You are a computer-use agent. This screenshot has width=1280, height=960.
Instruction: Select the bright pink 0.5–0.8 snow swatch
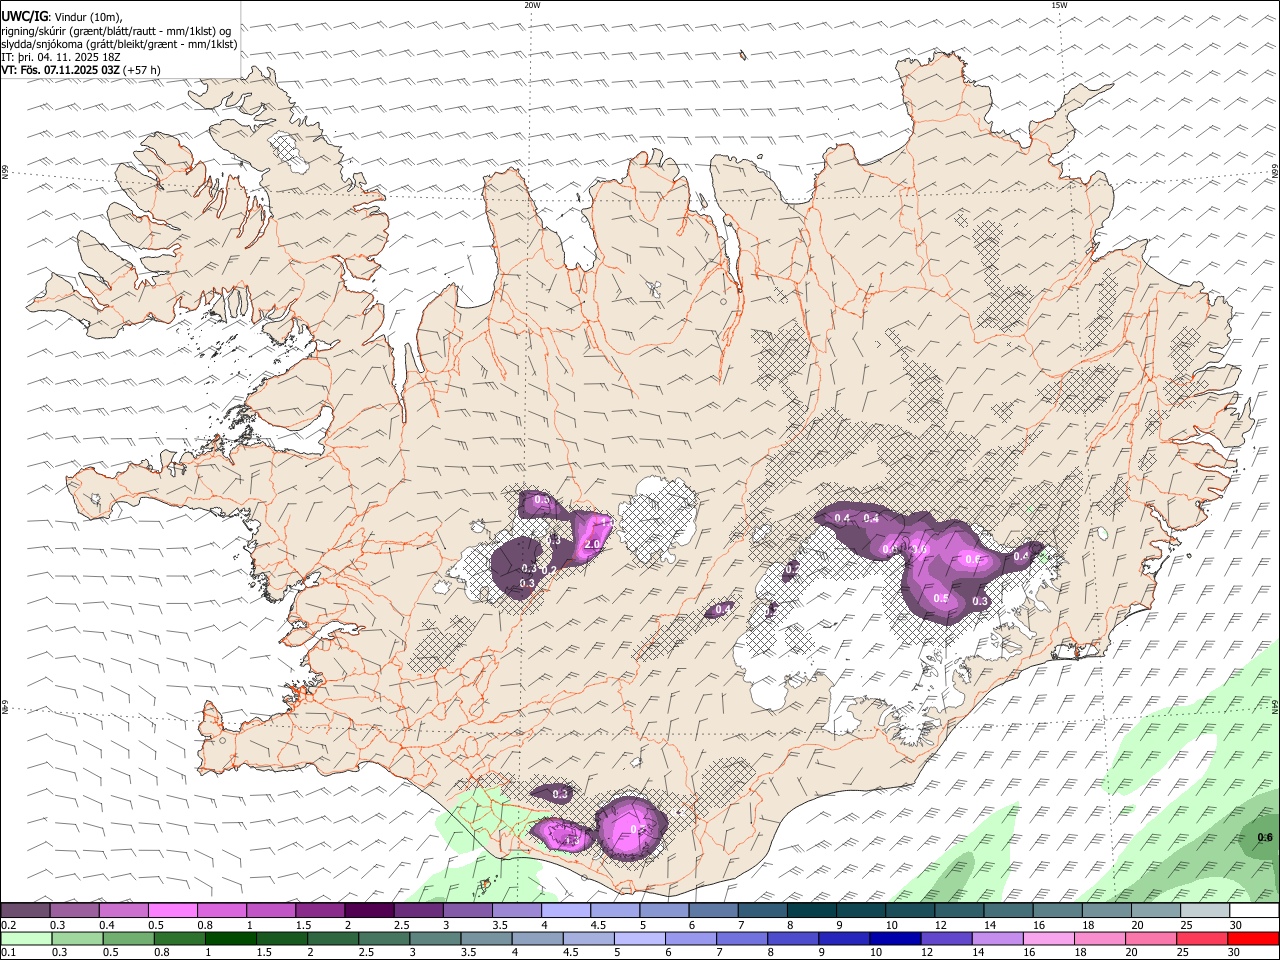tap(172, 910)
